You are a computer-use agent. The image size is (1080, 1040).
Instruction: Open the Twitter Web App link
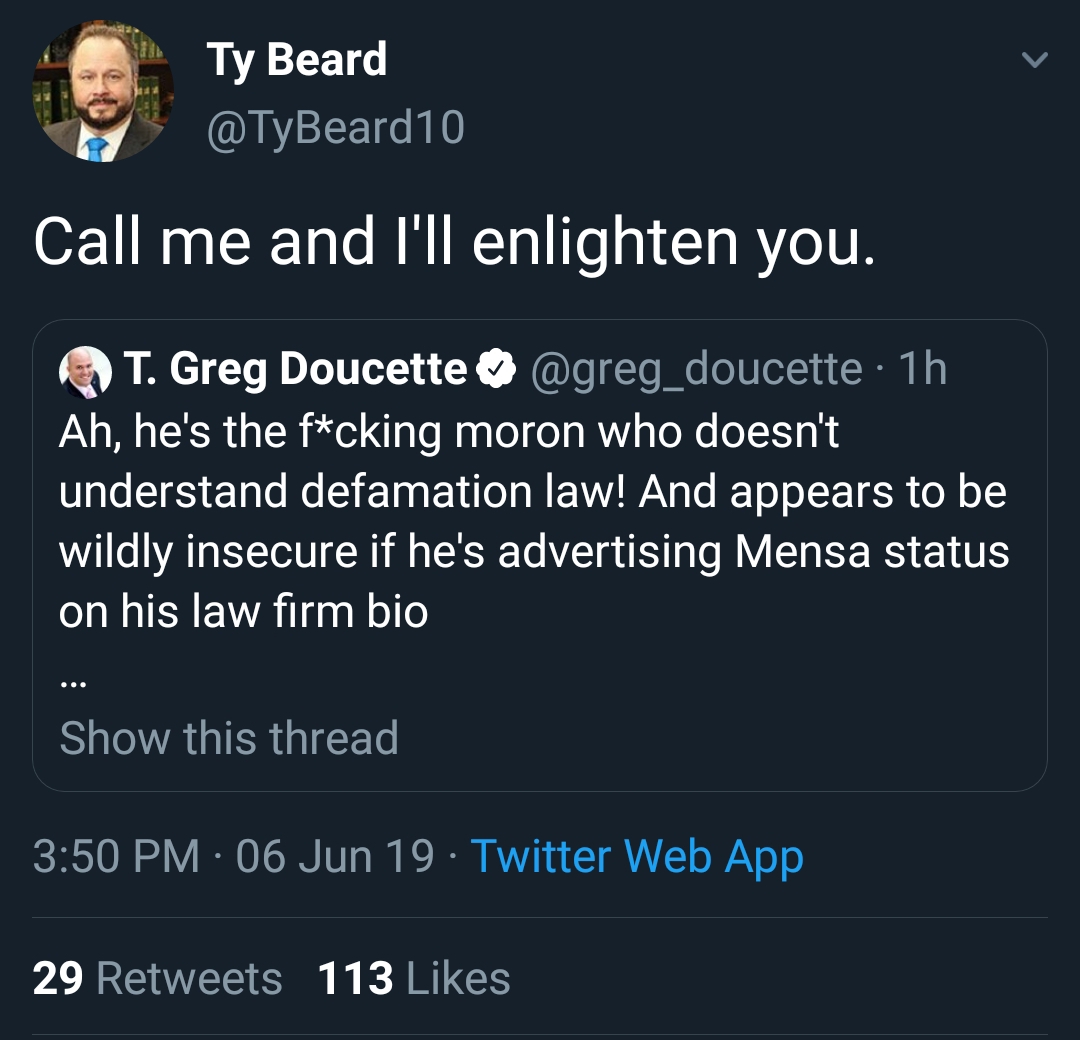pyautogui.click(x=637, y=856)
